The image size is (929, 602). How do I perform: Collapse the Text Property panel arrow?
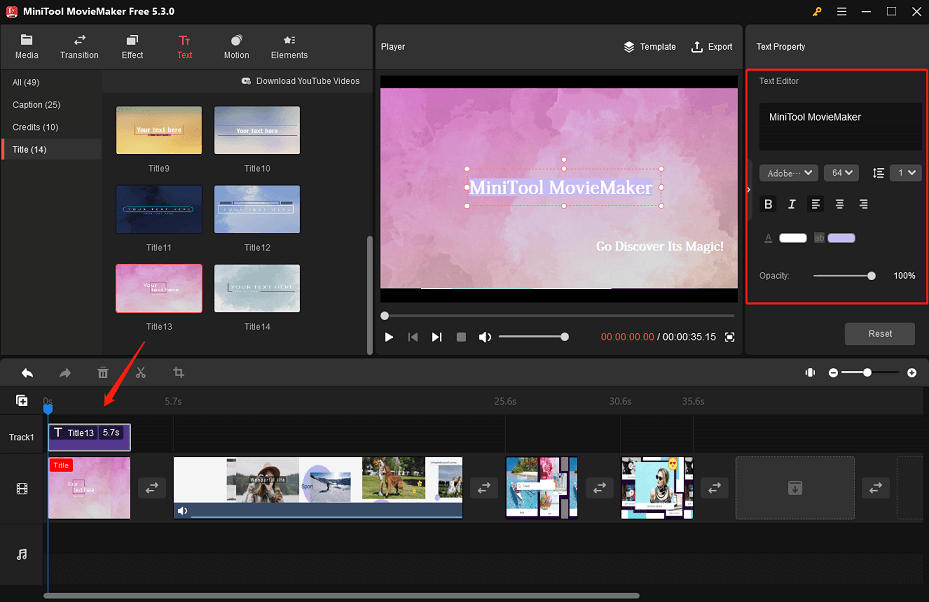tap(749, 190)
